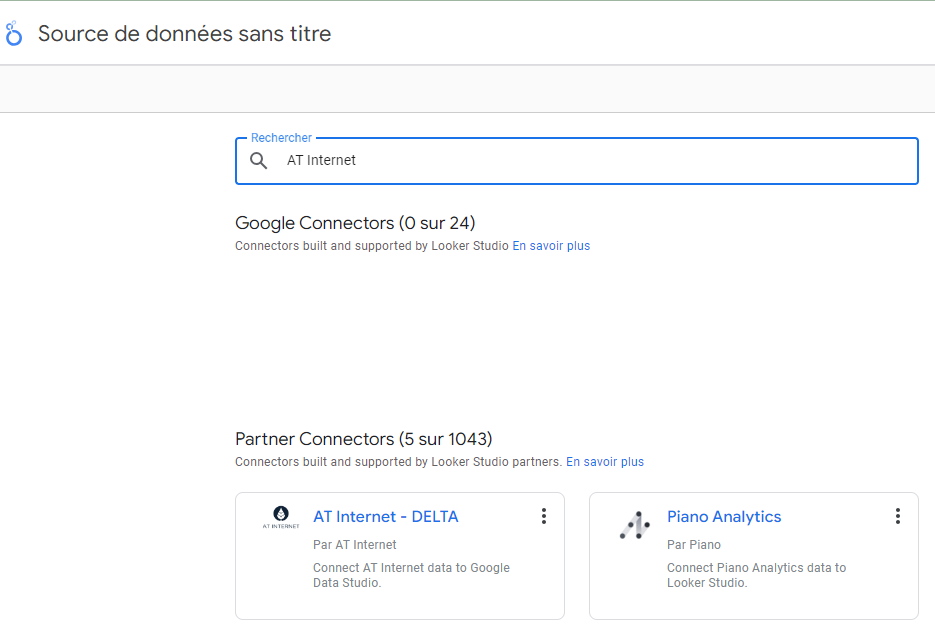This screenshot has height=629, width=935.
Task: Open 'En savoir plus' for Google Connectors
Action: coord(551,246)
